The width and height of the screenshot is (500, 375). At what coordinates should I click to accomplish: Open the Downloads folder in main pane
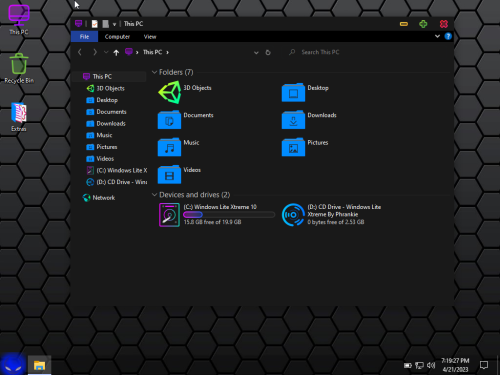pyautogui.click(x=293, y=120)
